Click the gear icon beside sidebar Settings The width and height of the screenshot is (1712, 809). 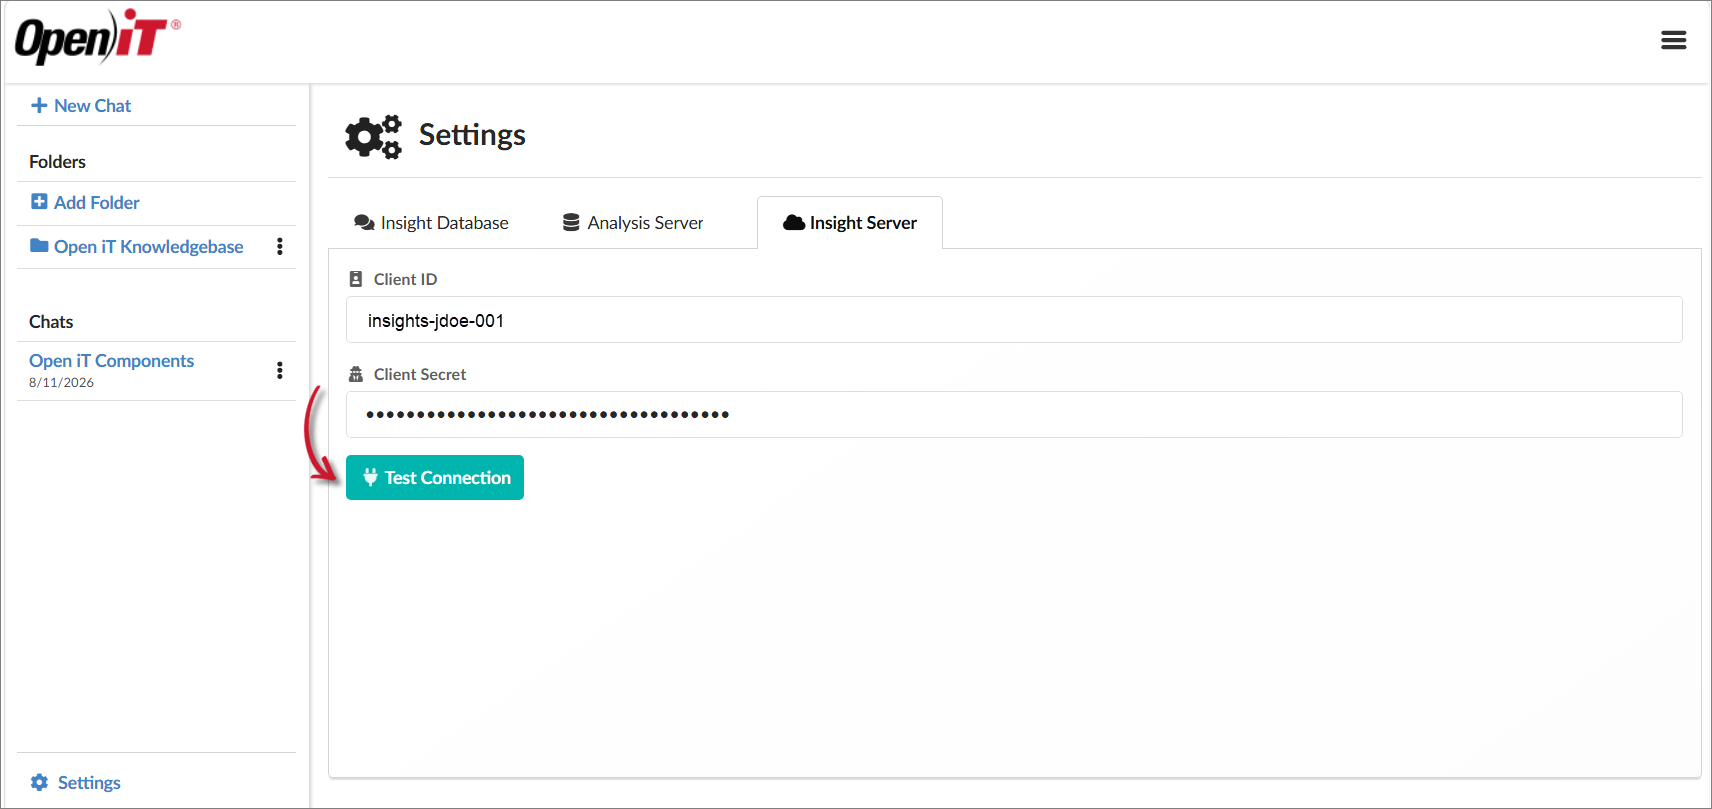coord(39,782)
